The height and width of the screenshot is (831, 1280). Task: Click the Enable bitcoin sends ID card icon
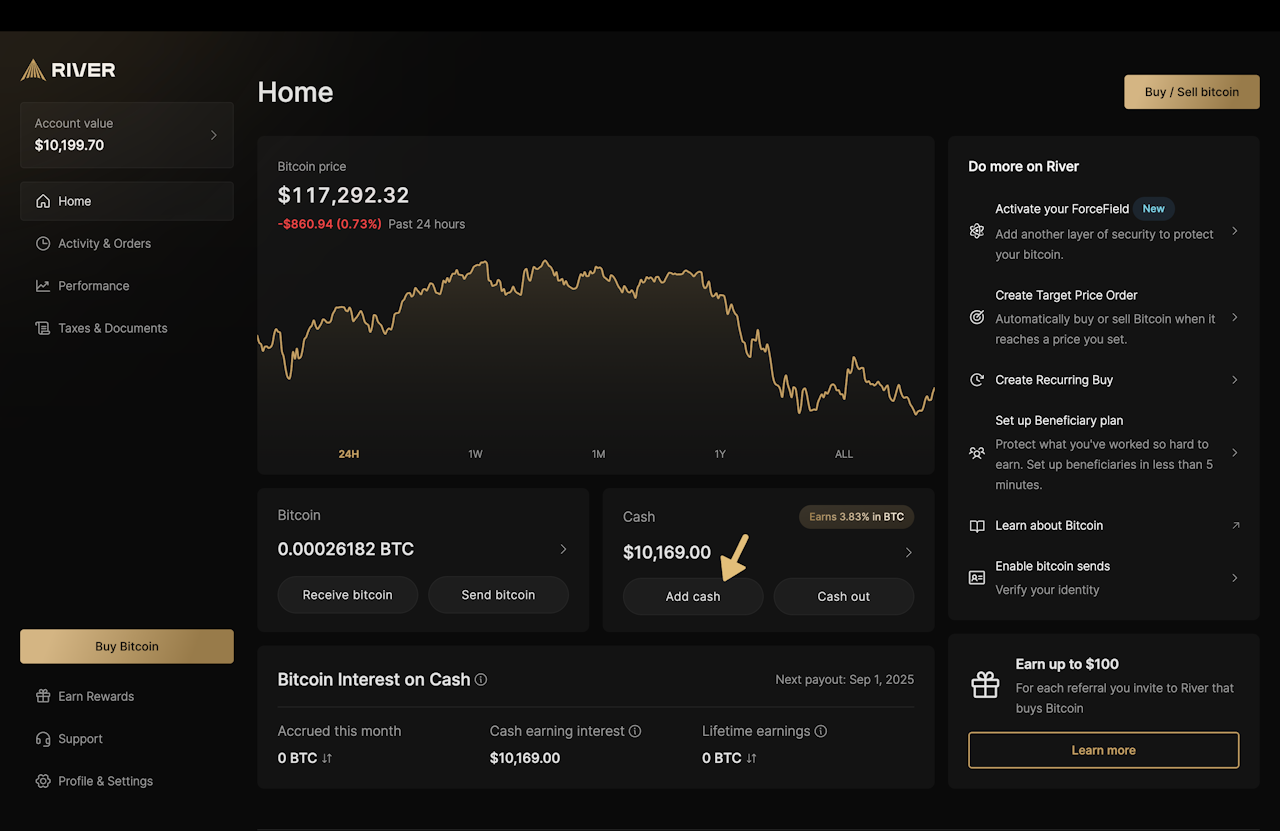point(977,578)
